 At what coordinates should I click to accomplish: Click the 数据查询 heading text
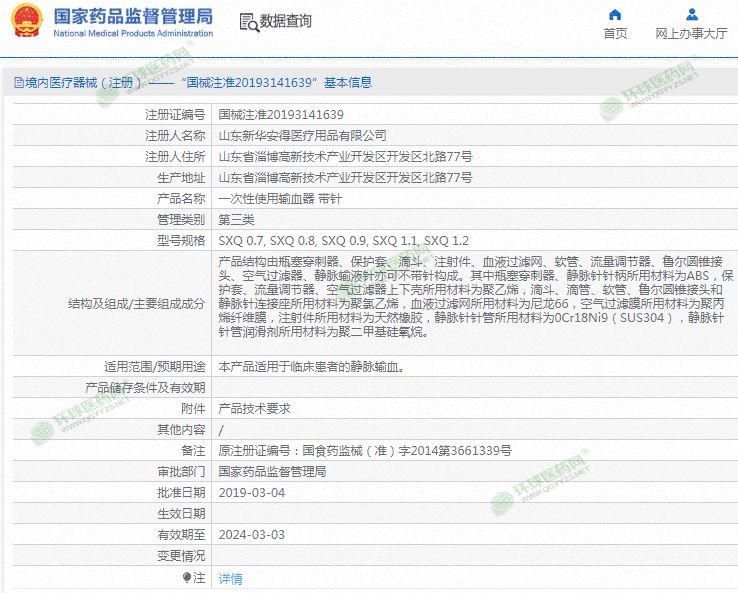[285, 21]
